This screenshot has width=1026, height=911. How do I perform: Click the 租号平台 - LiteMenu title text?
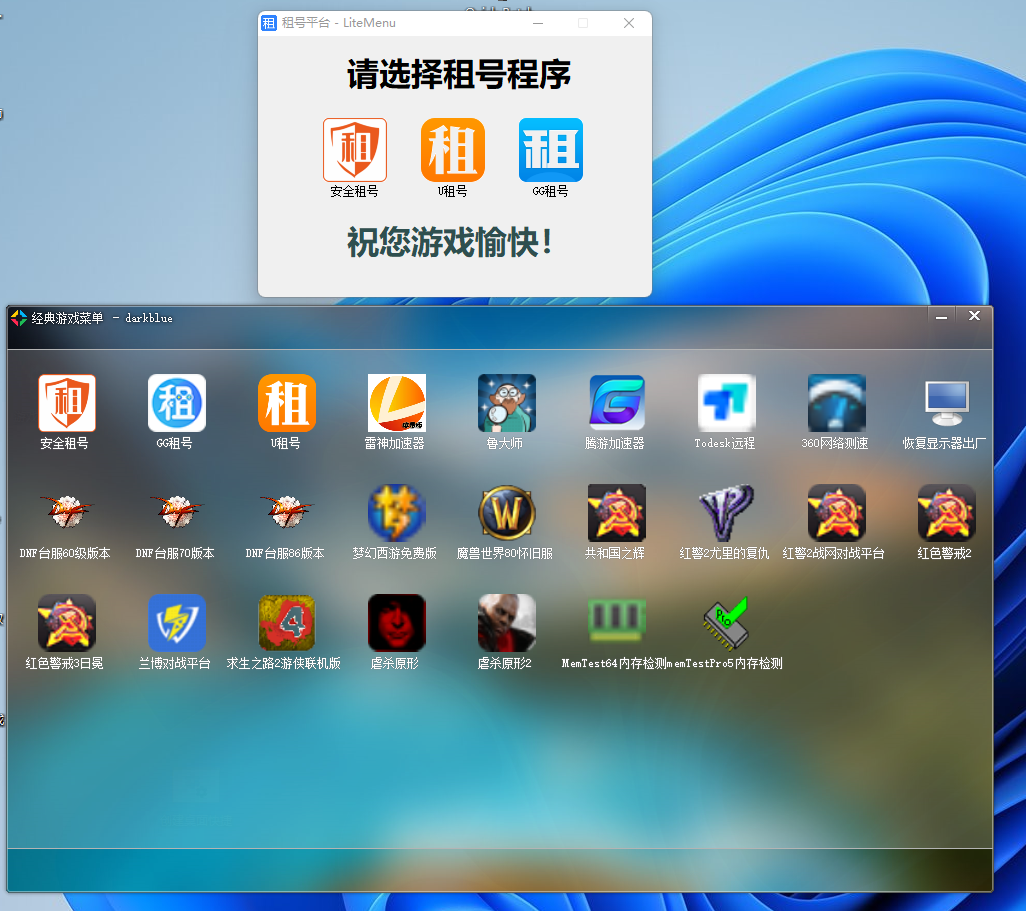pyautogui.click(x=338, y=23)
